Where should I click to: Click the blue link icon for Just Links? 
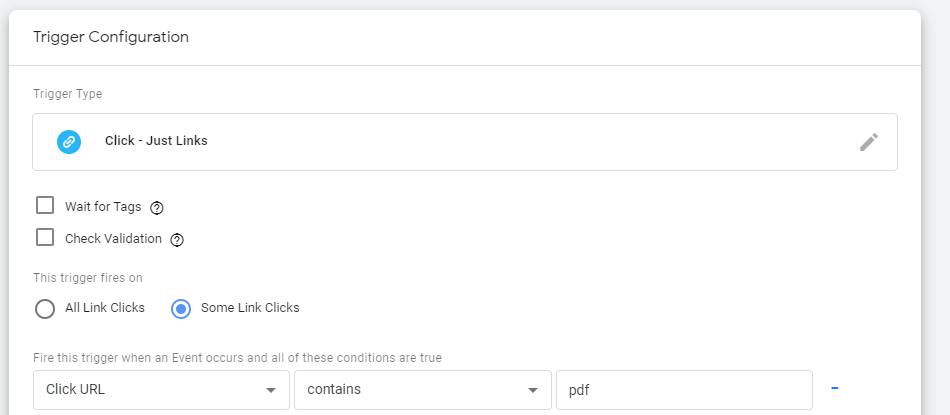69,142
